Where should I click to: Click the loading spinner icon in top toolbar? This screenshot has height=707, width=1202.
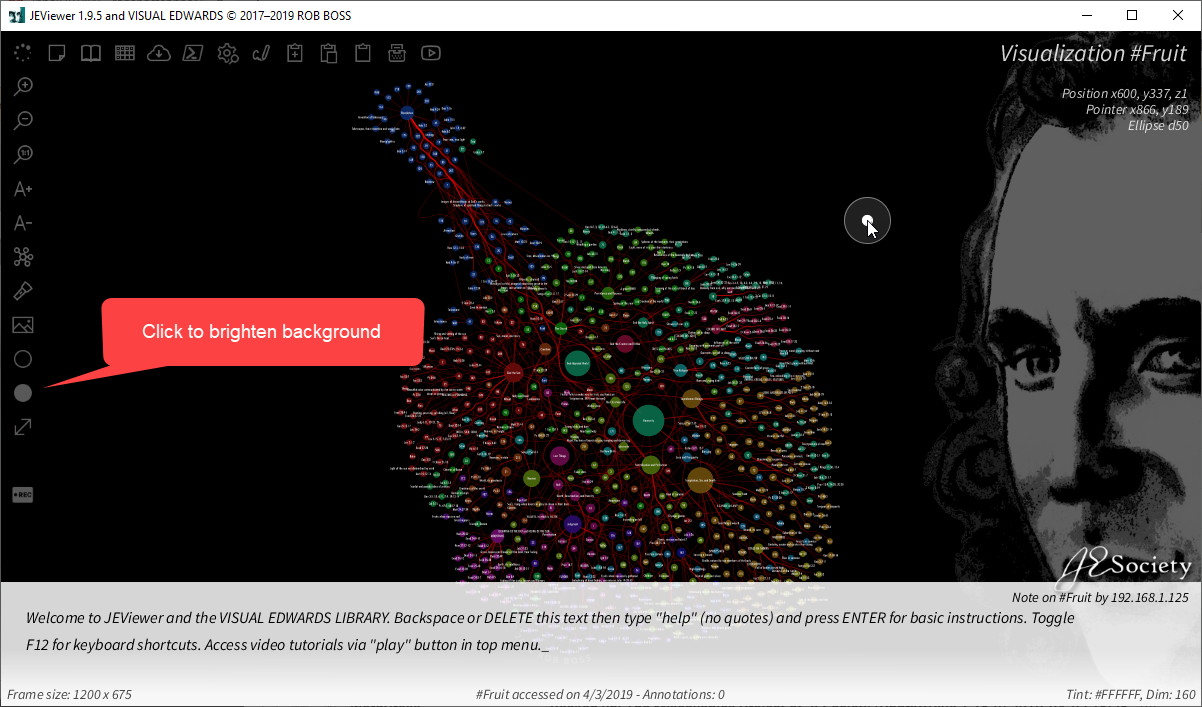pos(23,53)
